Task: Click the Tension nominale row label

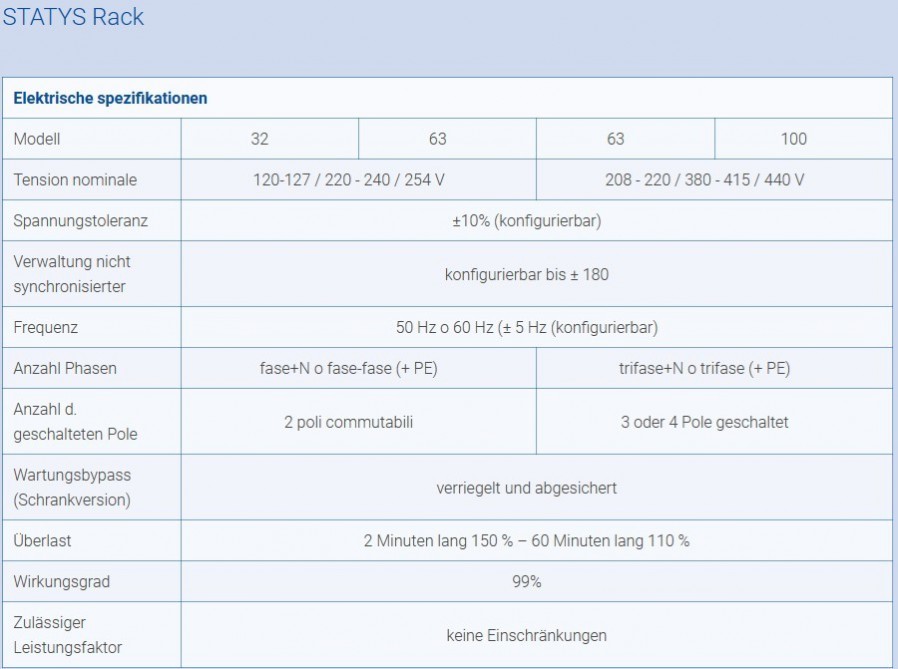Action: (75, 180)
